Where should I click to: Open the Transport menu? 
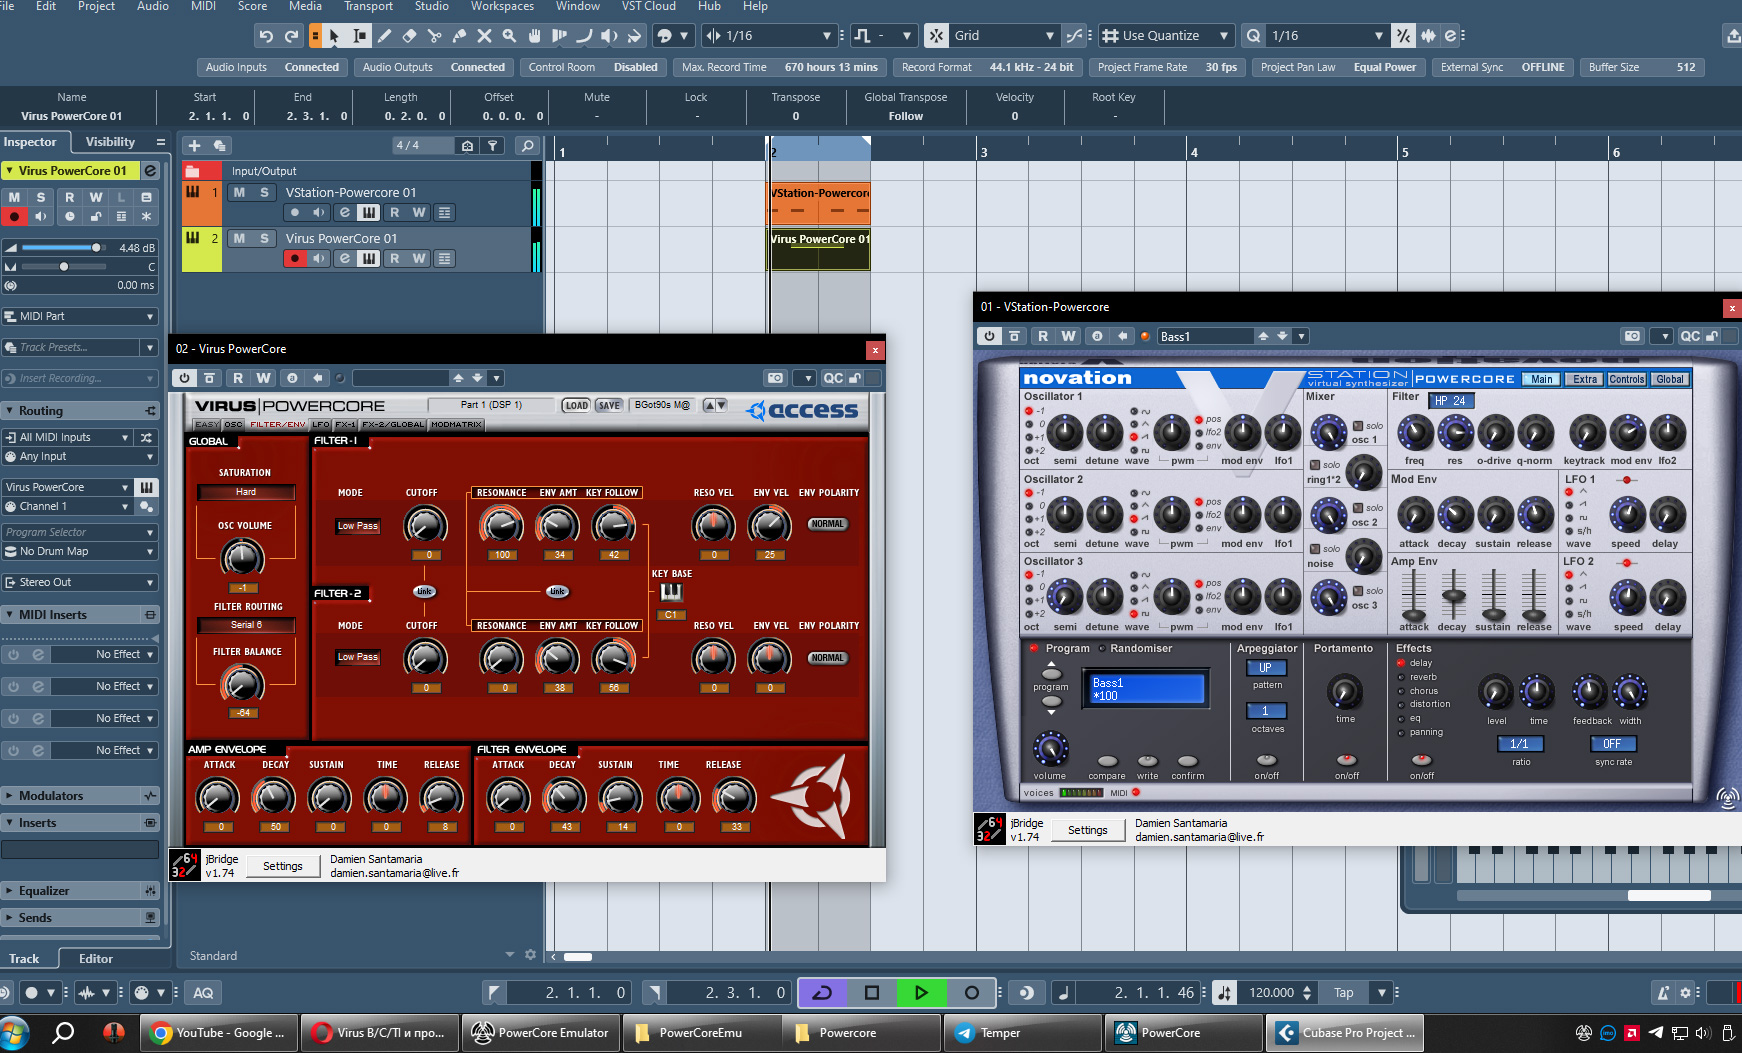pyautogui.click(x=369, y=6)
